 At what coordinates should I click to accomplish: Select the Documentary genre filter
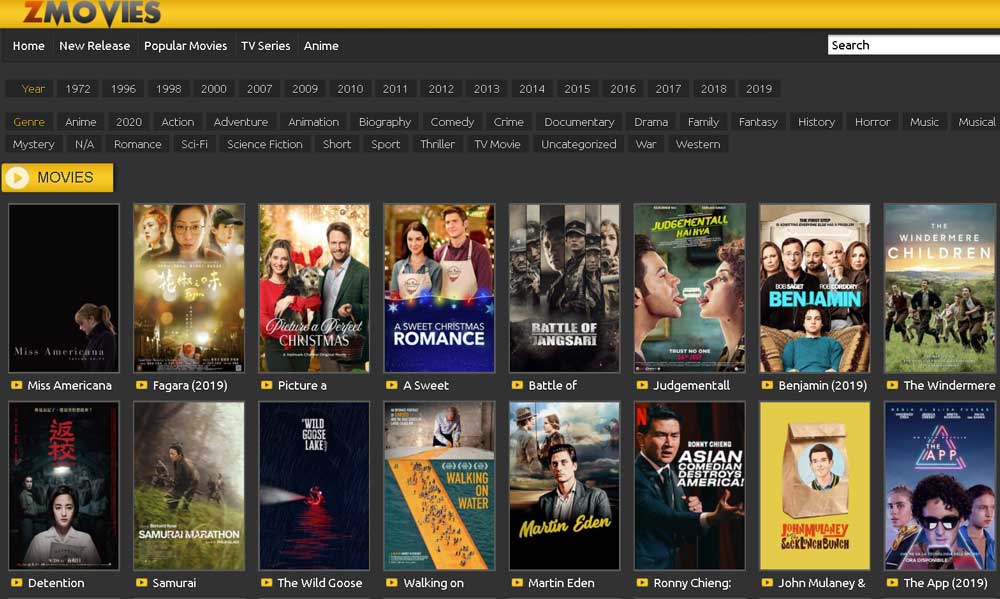pos(579,122)
